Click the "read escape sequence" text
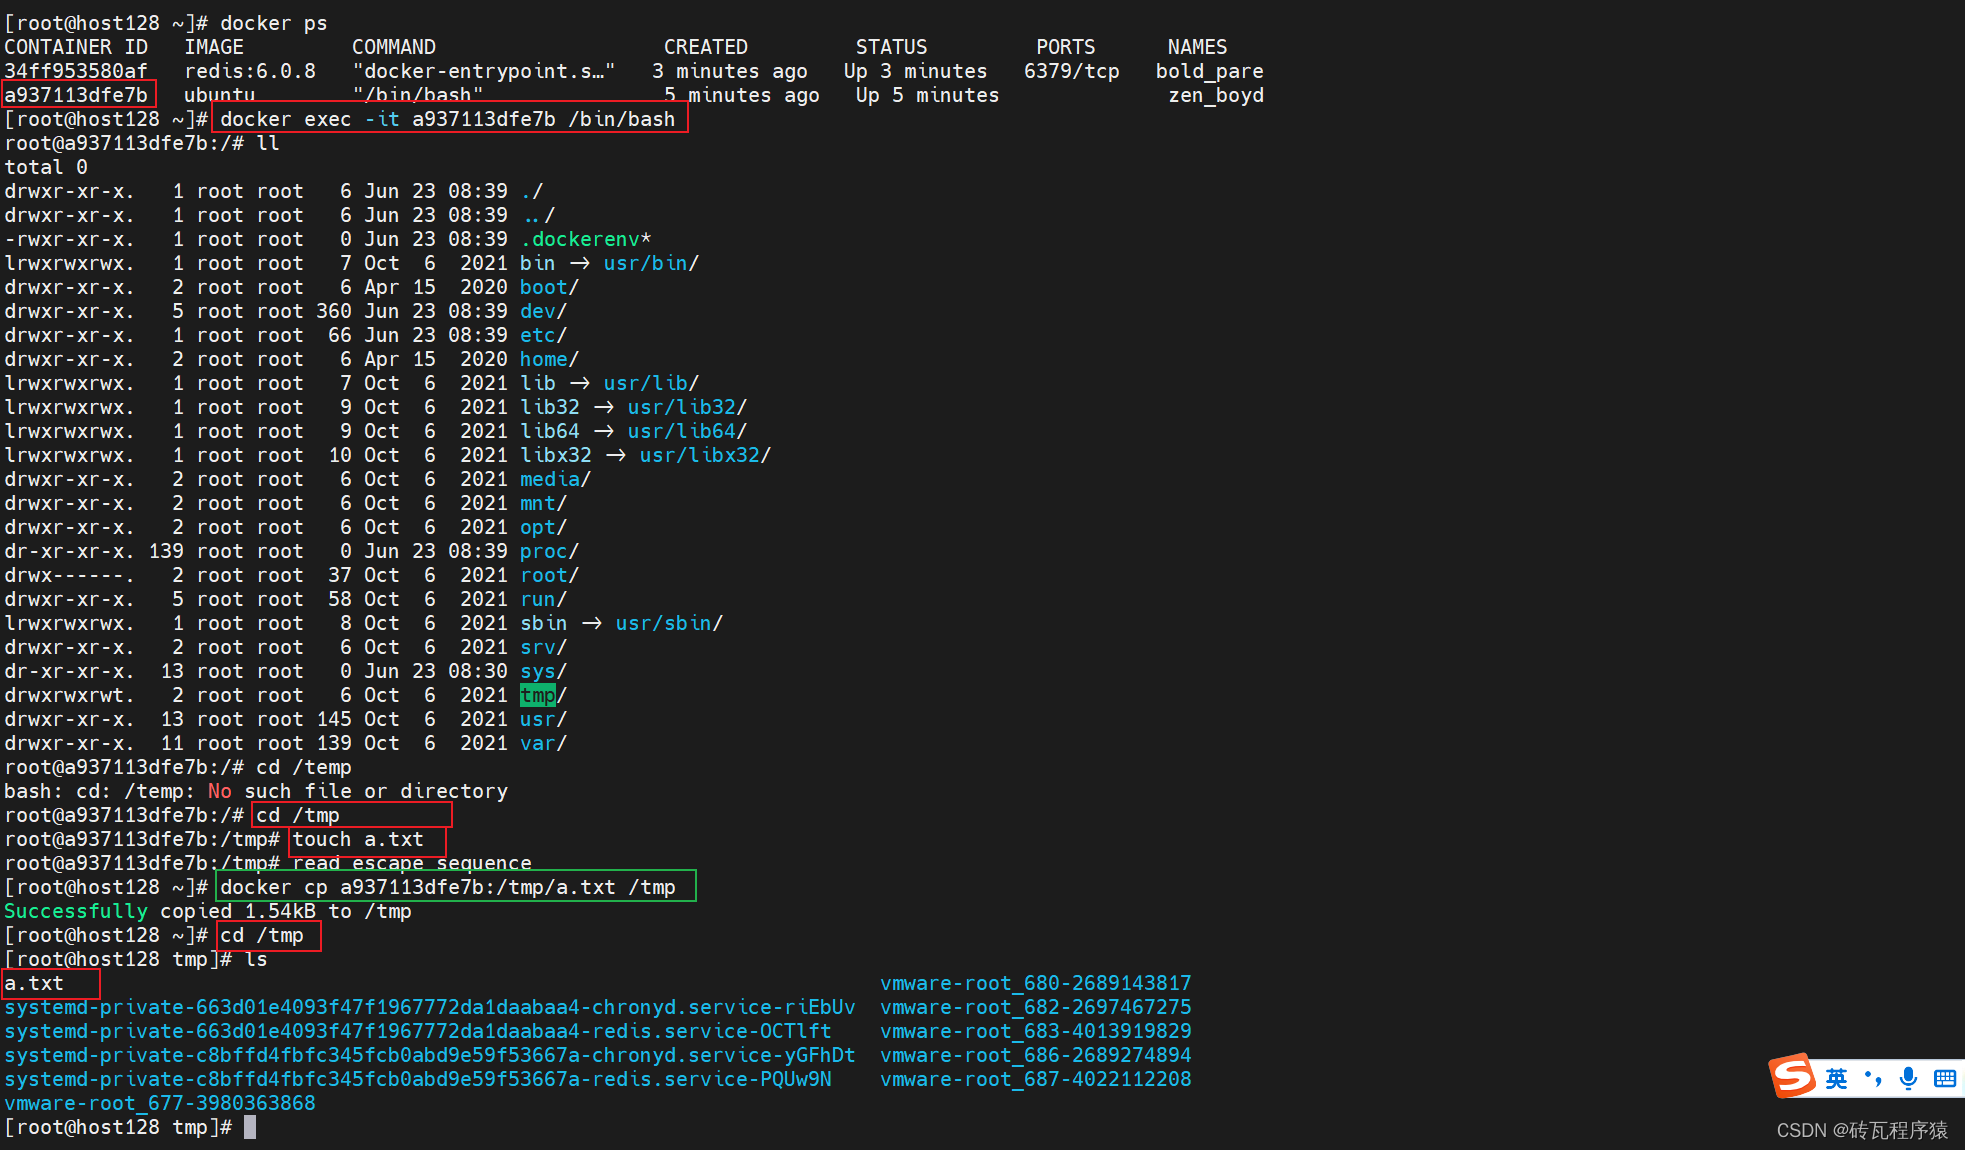Viewport: 1965px width, 1150px height. pyautogui.click(x=412, y=863)
